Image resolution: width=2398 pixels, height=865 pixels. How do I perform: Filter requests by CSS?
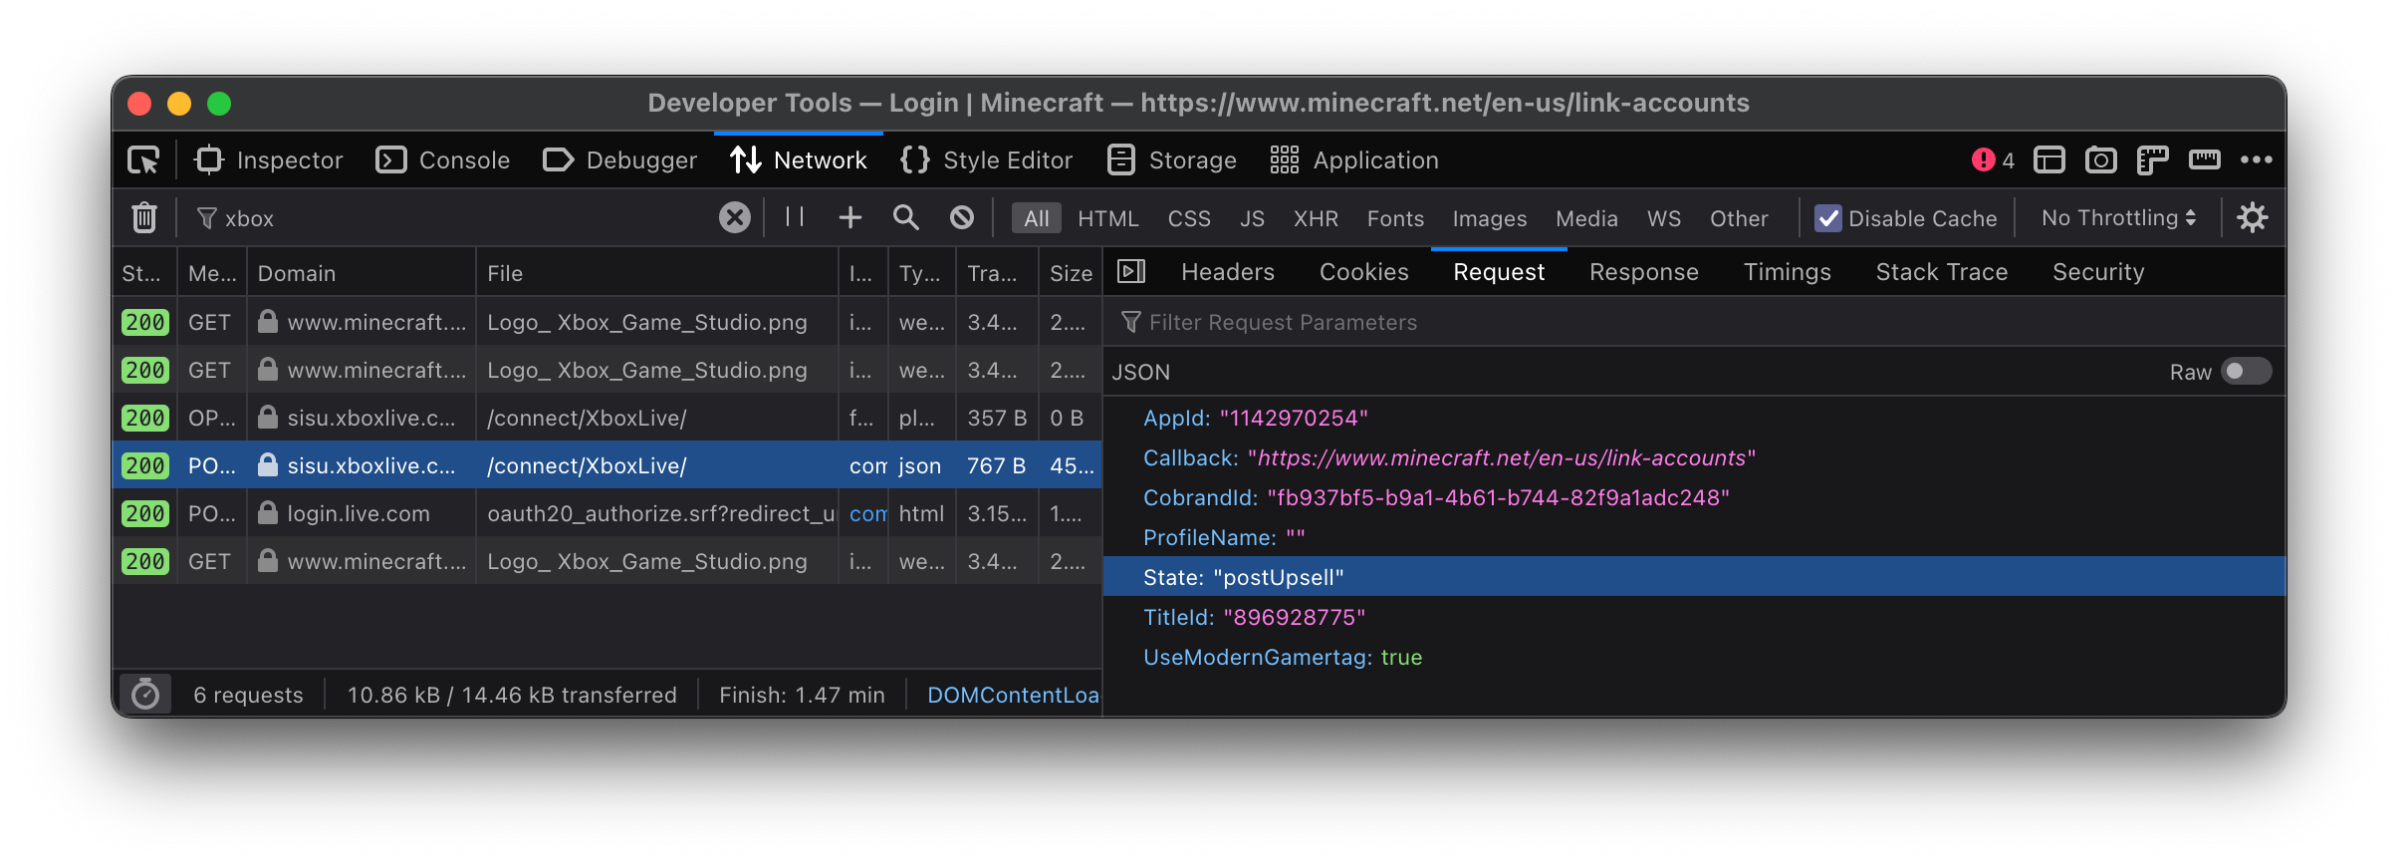click(1189, 218)
